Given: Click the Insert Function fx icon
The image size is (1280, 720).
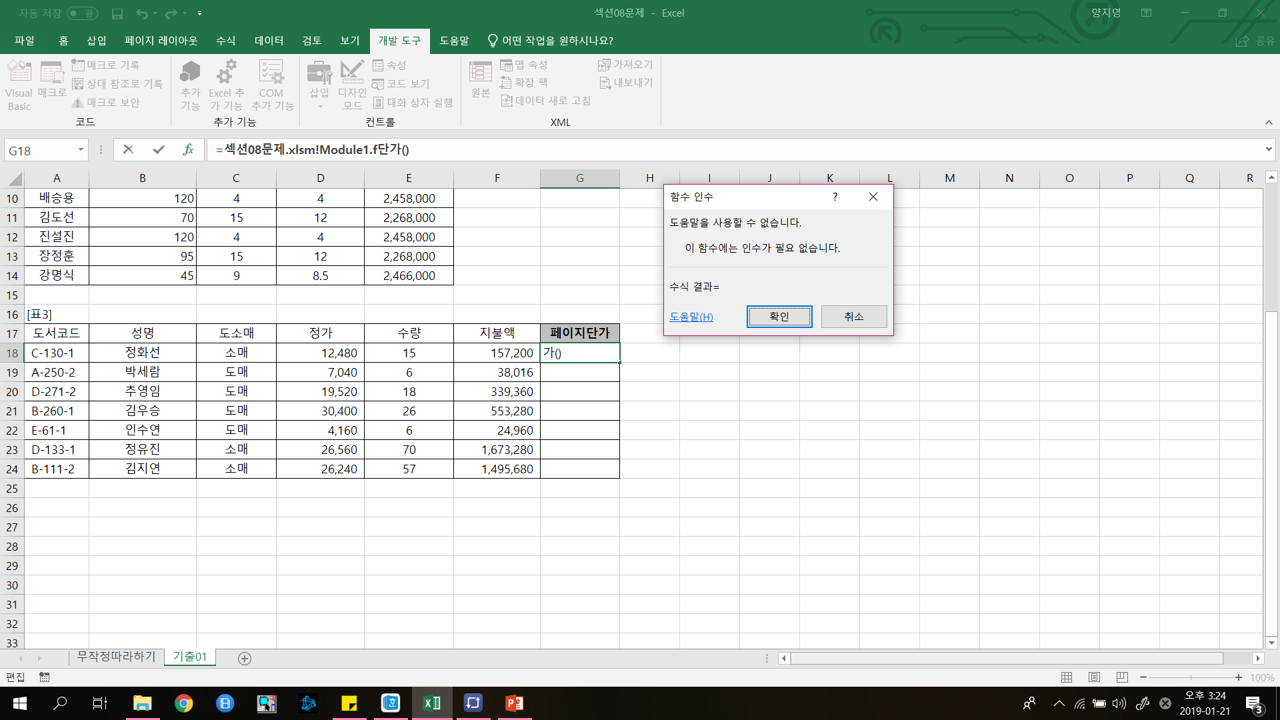Looking at the screenshot, I should pos(188,150).
